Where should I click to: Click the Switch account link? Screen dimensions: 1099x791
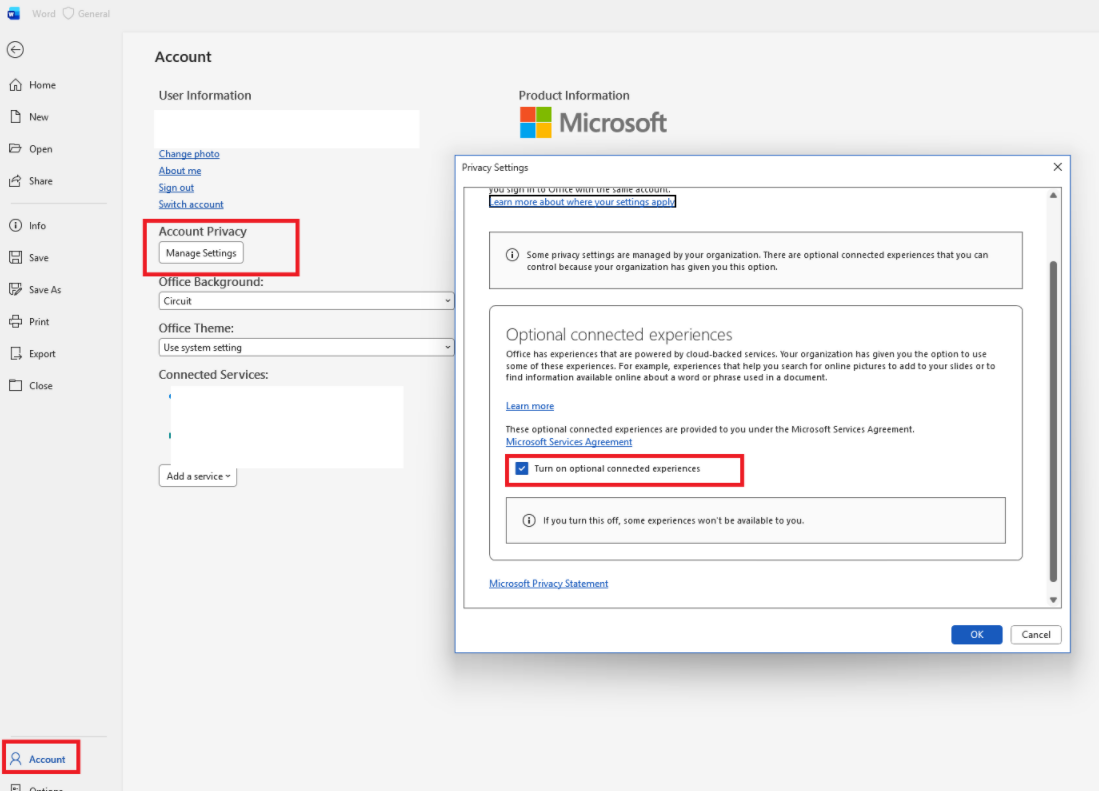(191, 204)
